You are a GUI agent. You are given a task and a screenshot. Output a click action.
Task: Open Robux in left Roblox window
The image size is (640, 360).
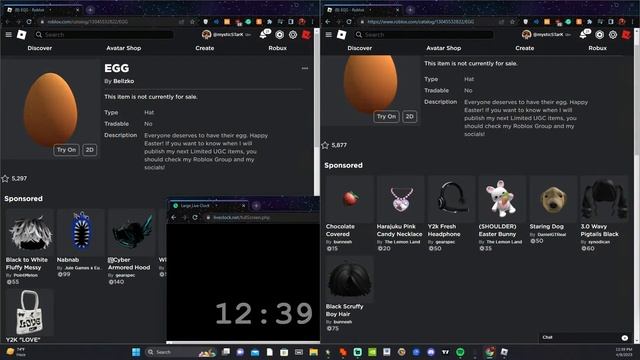click(278, 48)
